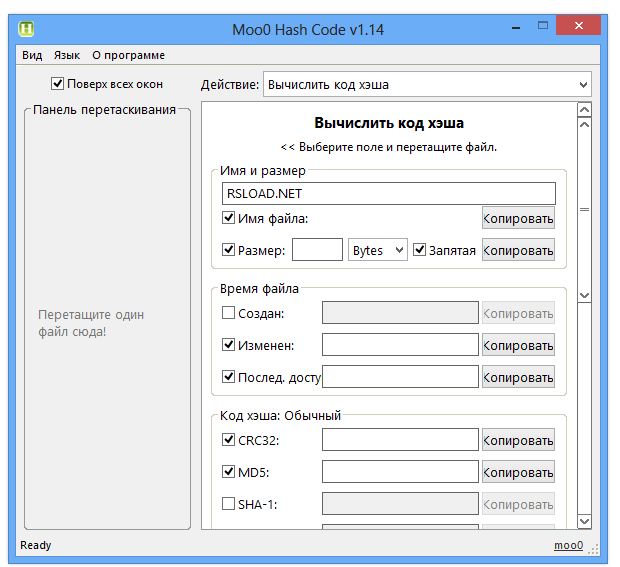Image resolution: width=620 pixels, height=567 pixels.
Task: Click Копировать next to Изменен
Action: pos(518,344)
